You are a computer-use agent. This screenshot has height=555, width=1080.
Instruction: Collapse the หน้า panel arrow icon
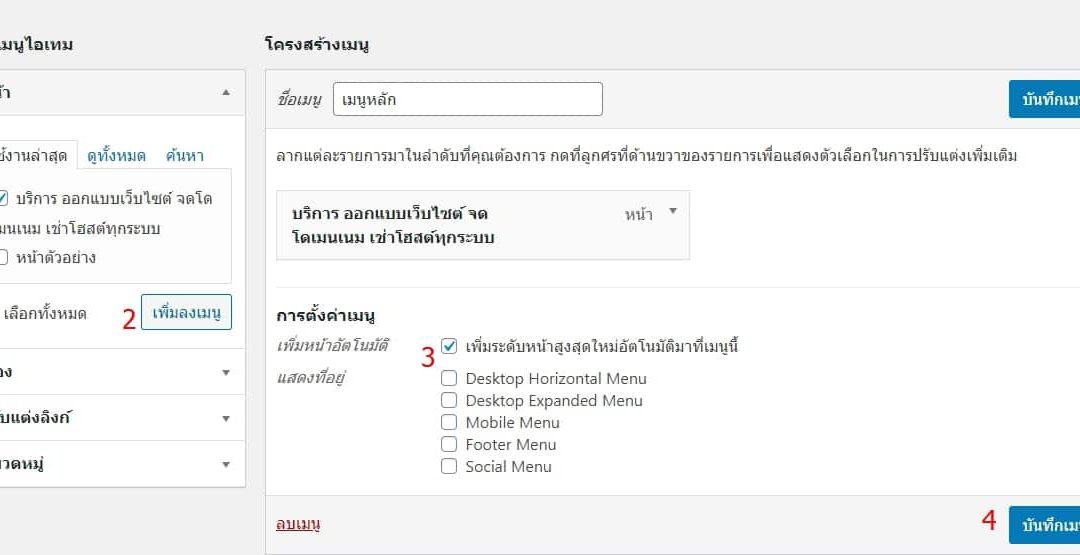pos(226,92)
